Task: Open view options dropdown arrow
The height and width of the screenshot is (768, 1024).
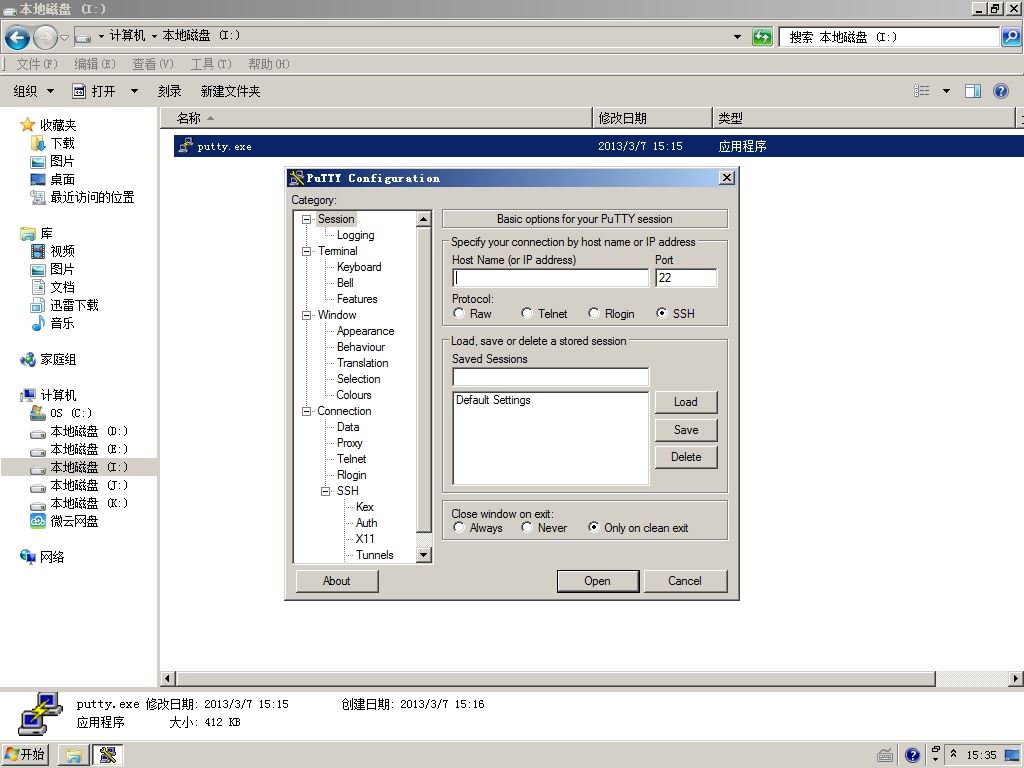Action: click(946, 91)
